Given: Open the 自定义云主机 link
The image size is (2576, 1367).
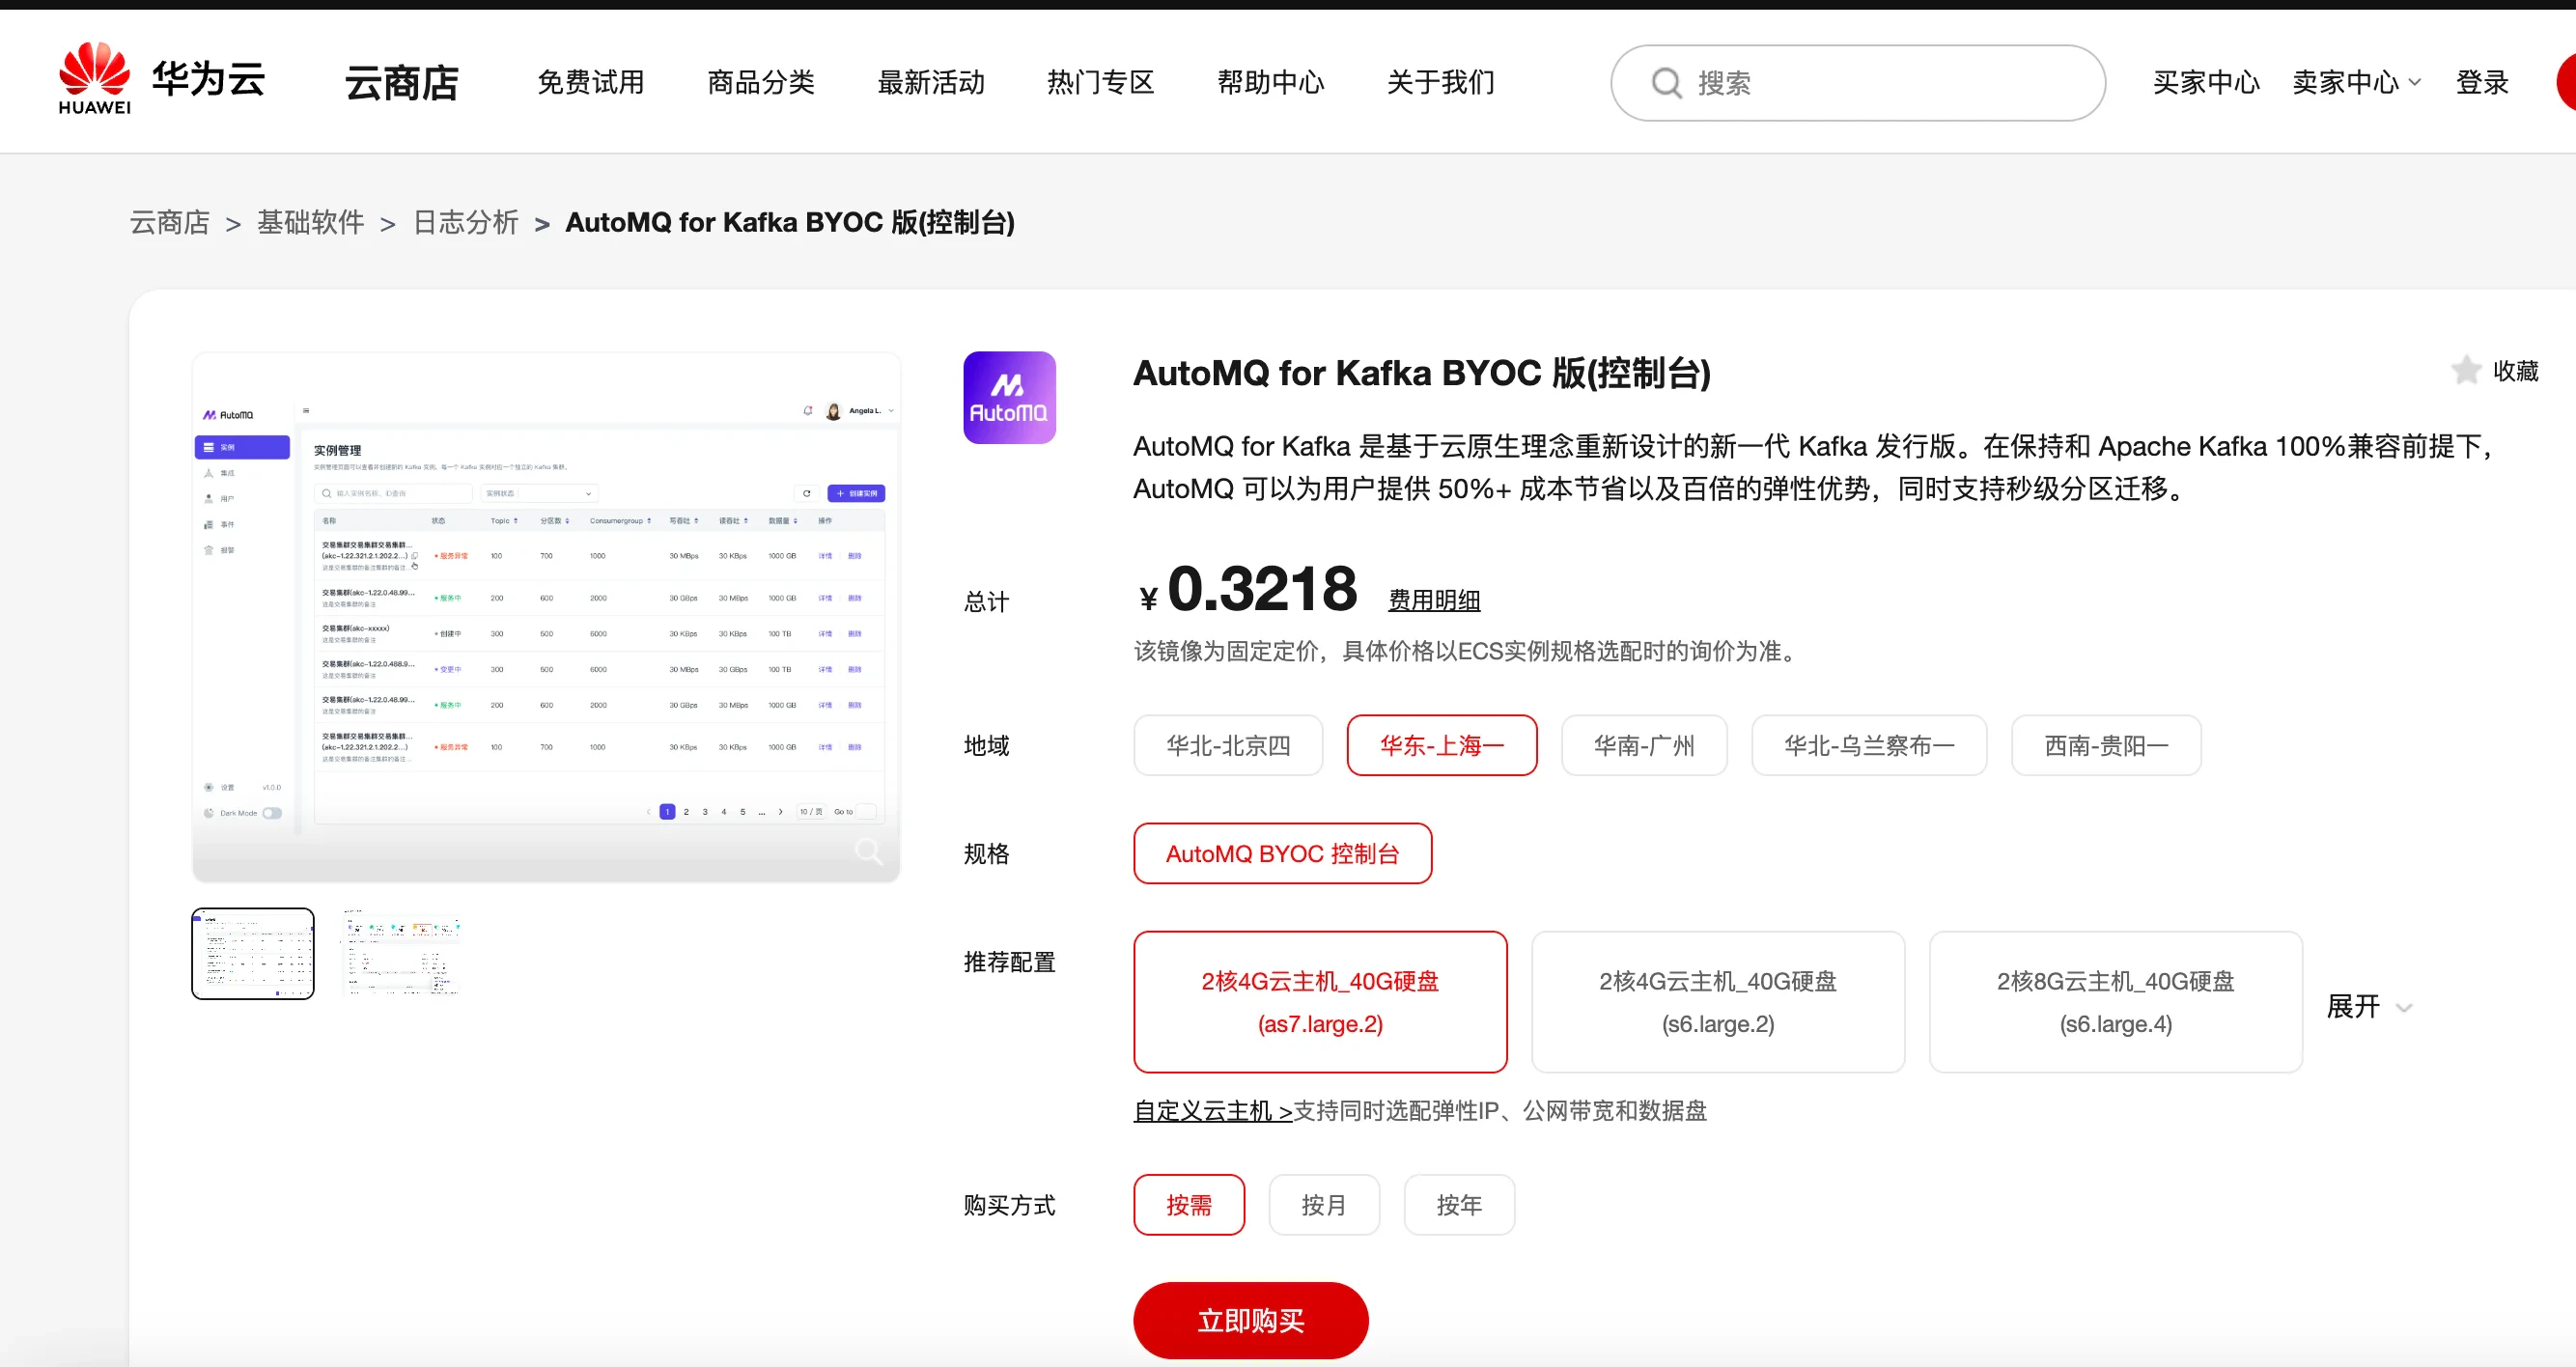Looking at the screenshot, I should point(1212,1111).
